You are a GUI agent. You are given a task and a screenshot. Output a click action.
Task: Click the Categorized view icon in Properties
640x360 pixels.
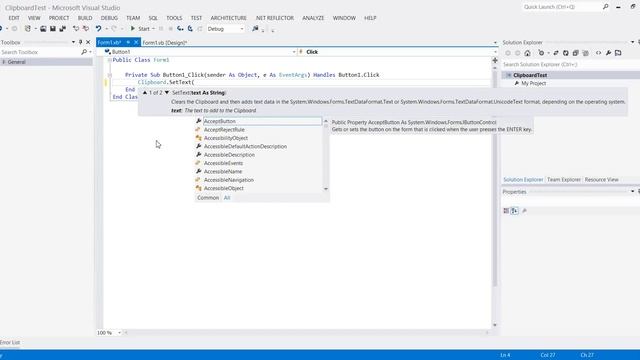pyautogui.click(x=506, y=211)
